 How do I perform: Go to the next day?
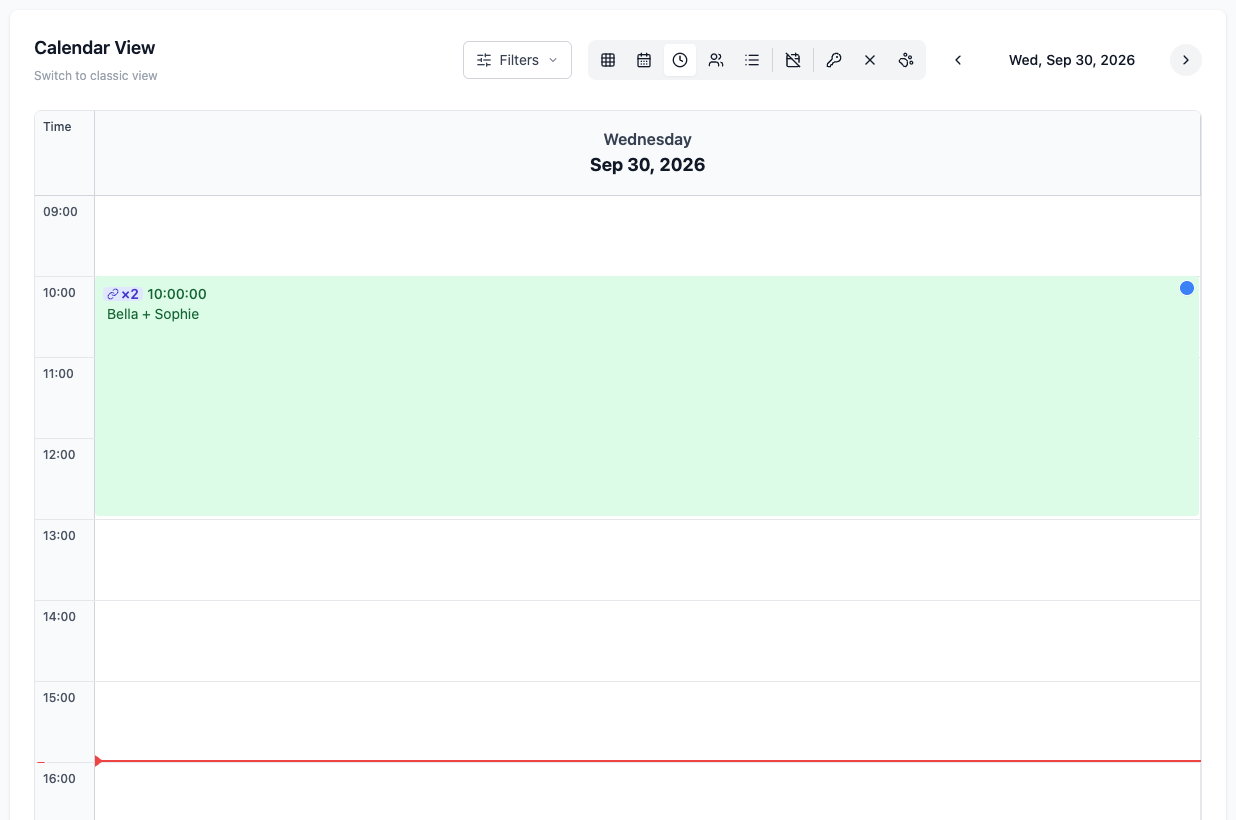click(x=1186, y=60)
